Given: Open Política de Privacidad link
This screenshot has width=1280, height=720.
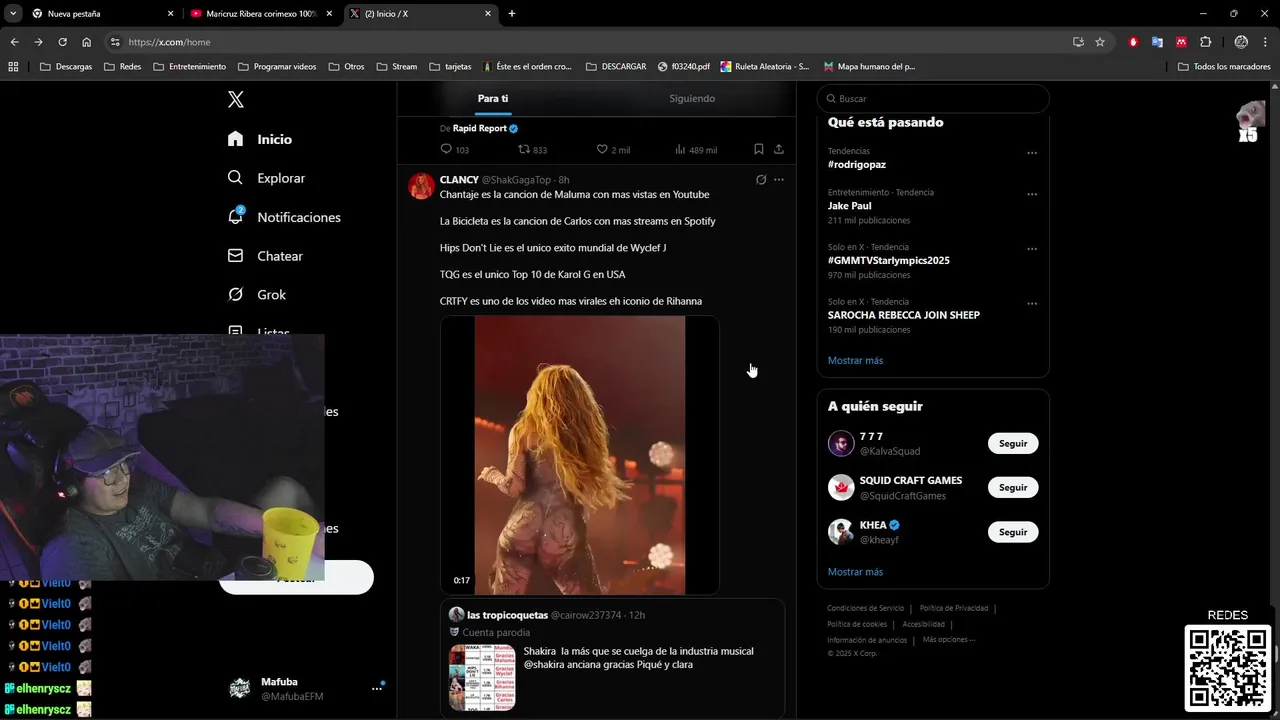Looking at the screenshot, I should click(954, 608).
